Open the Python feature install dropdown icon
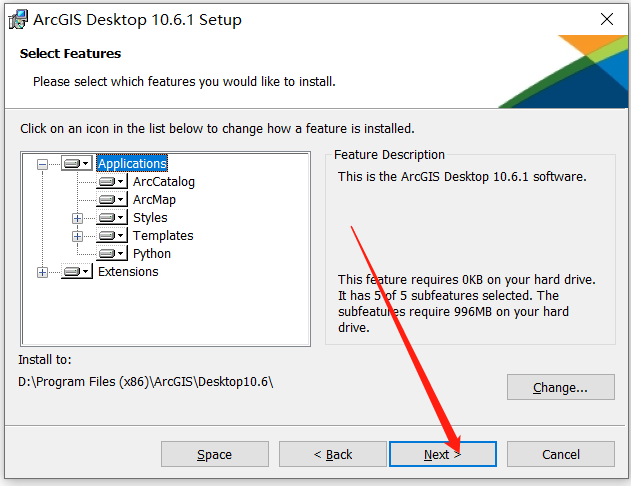The height and width of the screenshot is (486, 631). (x=112, y=253)
